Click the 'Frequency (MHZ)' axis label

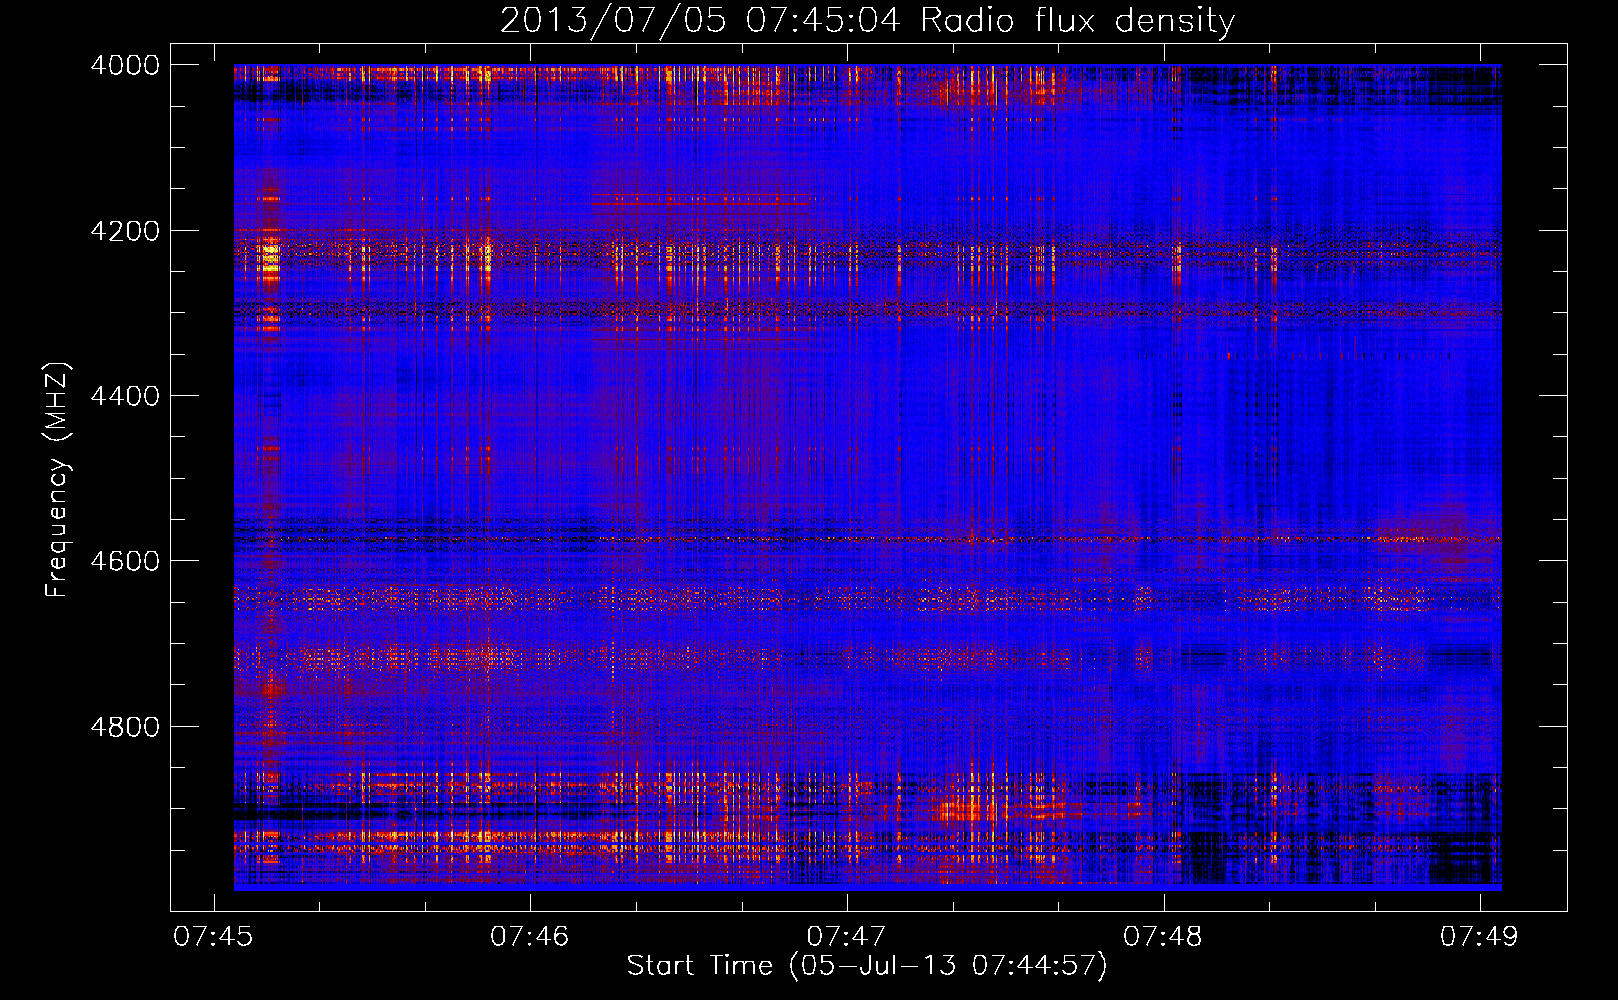coord(57,480)
